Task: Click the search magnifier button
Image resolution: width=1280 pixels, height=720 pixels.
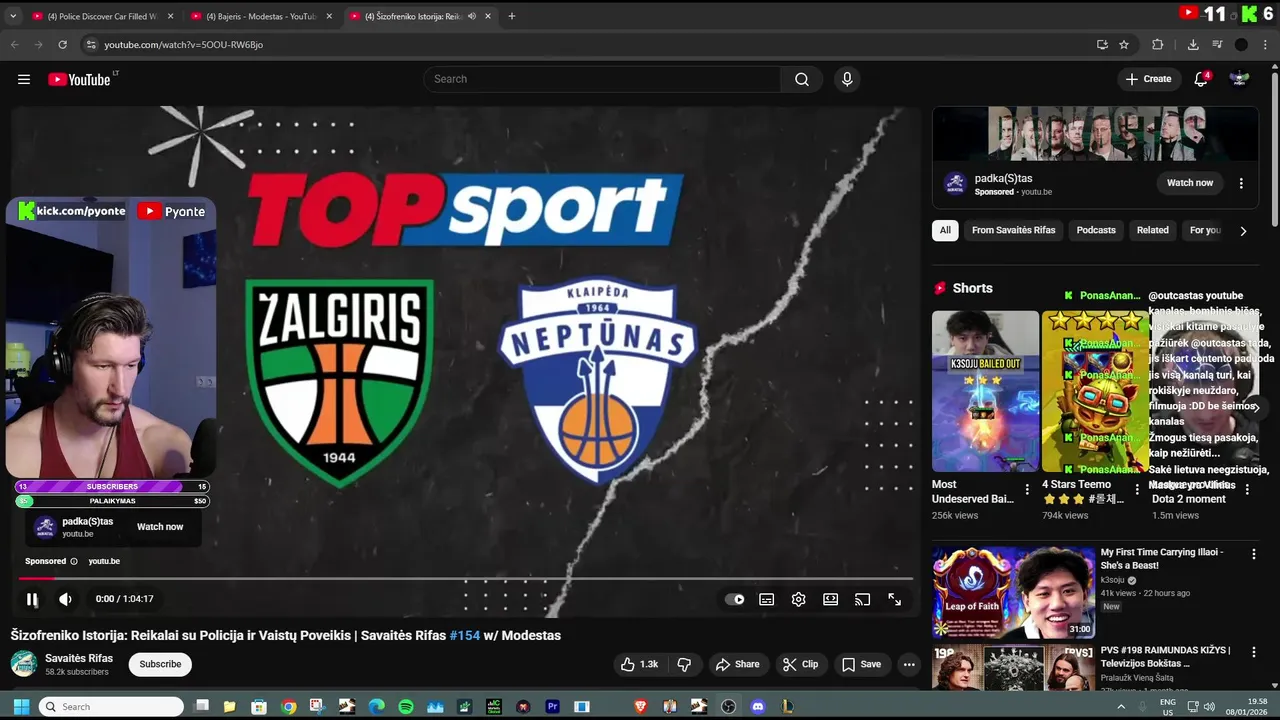Action: click(801, 79)
